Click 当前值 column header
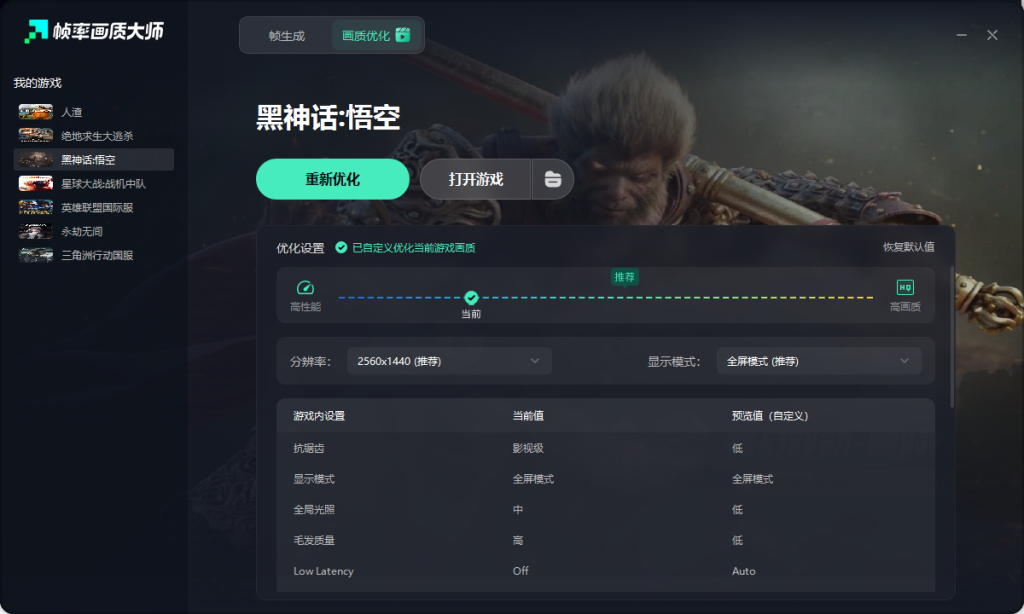1024x614 pixels. (x=528, y=416)
